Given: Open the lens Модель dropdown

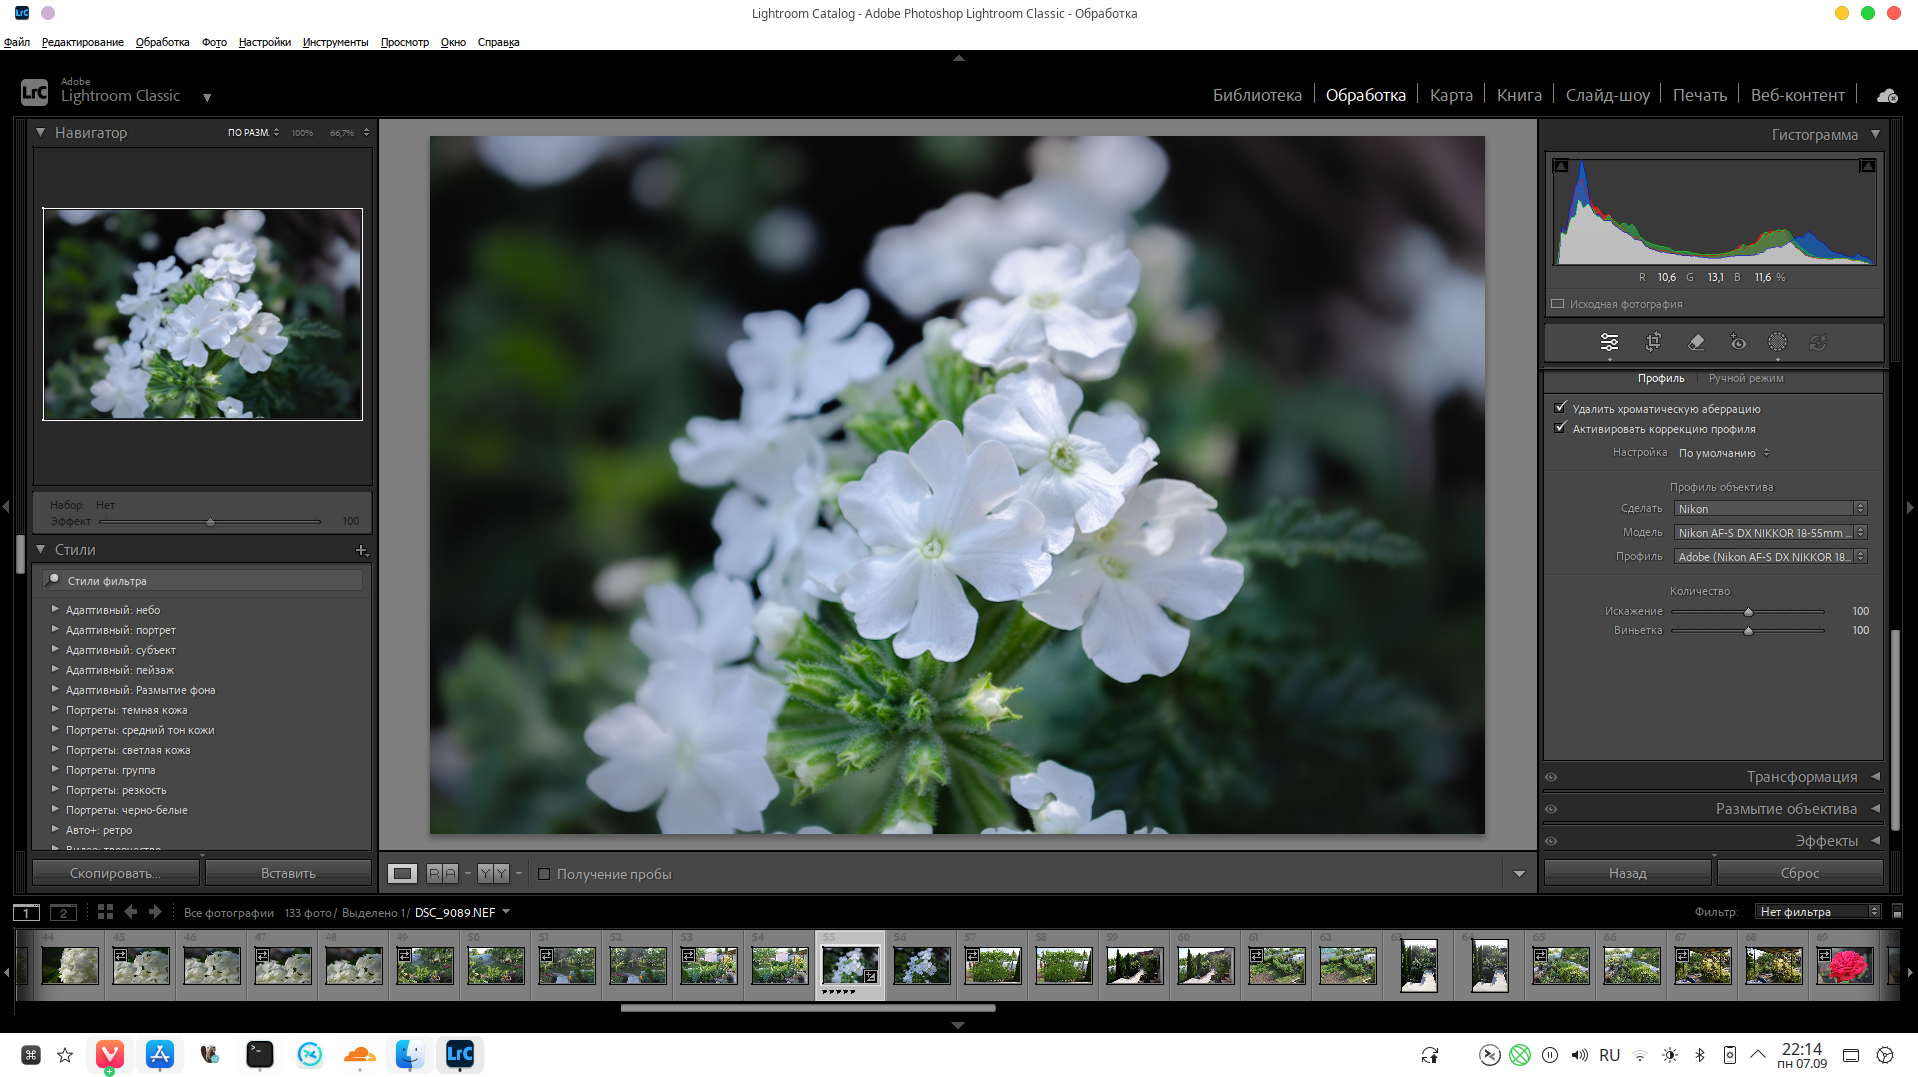Looking at the screenshot, I should tap(1771, 533).
